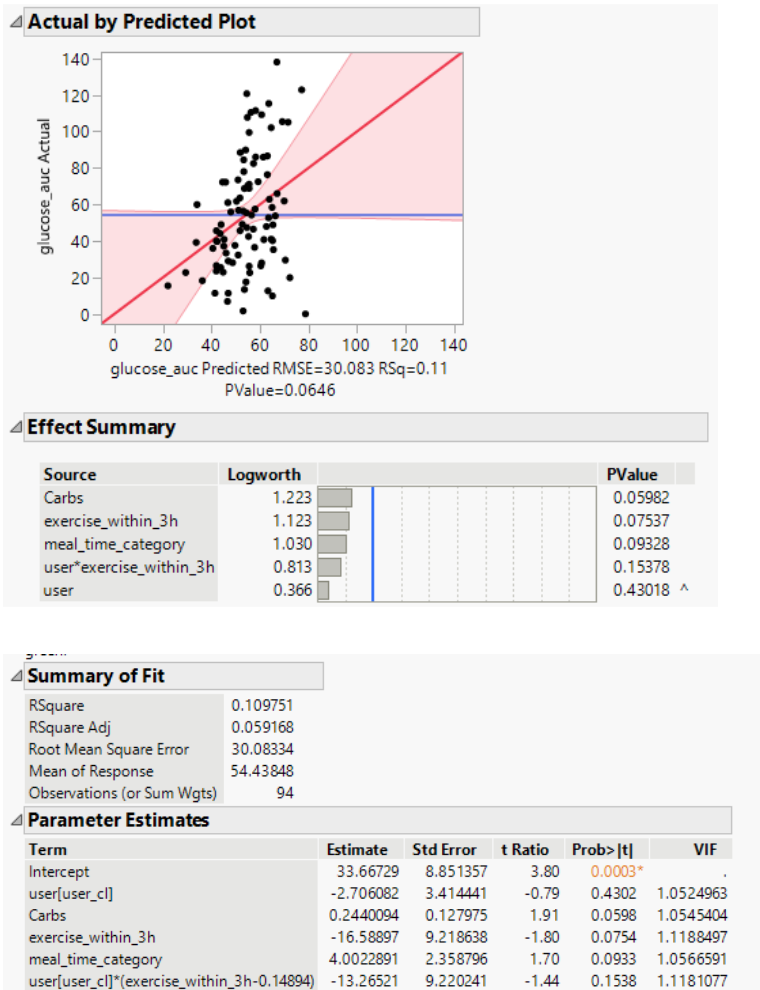The image size is (760, 990).
Task: Click the caret marker beside user PValue
Action: [x=684, y=591]
